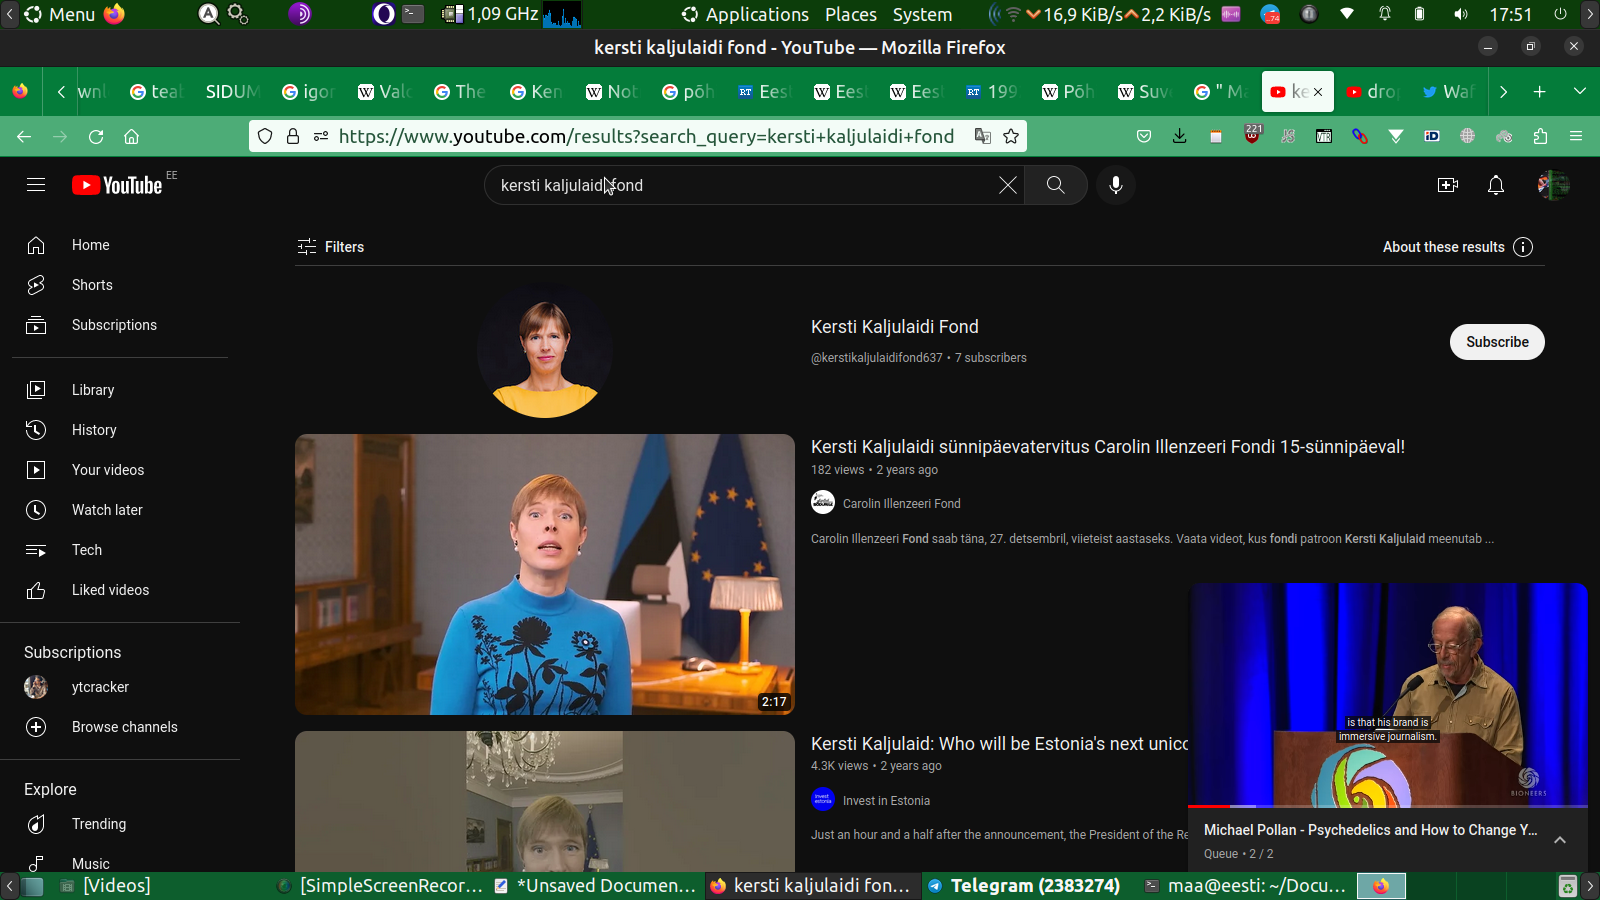The image size is (1600, 900).
Task: Click the Carolin Illenzeeri Fond channel link
Action: coord(901,504)
